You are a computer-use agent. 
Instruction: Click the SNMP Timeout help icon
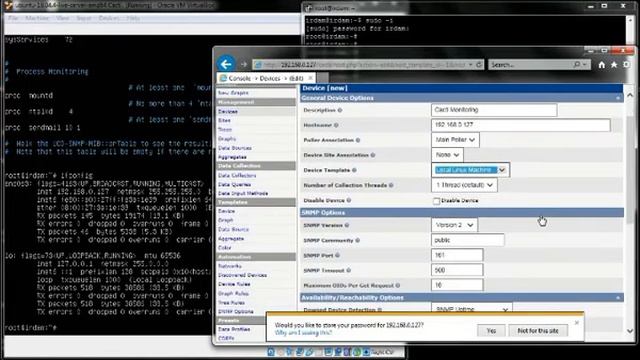349,271
